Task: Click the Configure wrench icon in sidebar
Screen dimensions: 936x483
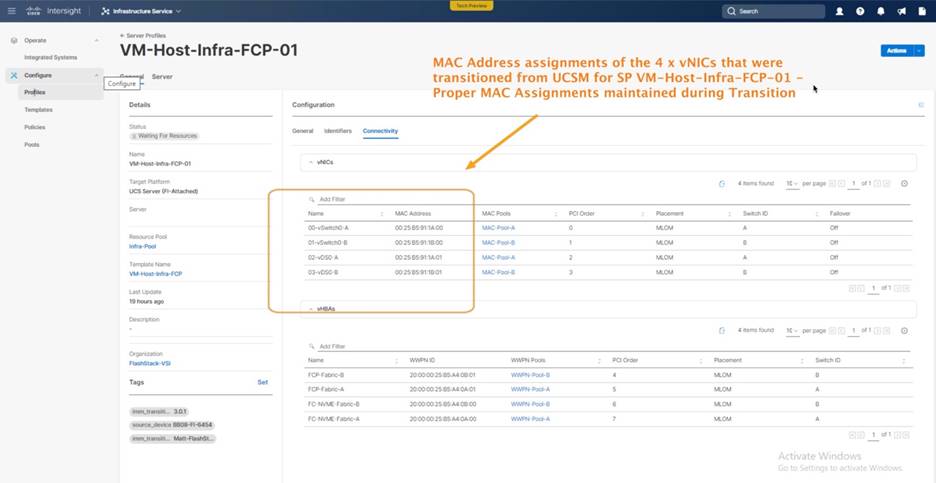Action: (14, 75)
